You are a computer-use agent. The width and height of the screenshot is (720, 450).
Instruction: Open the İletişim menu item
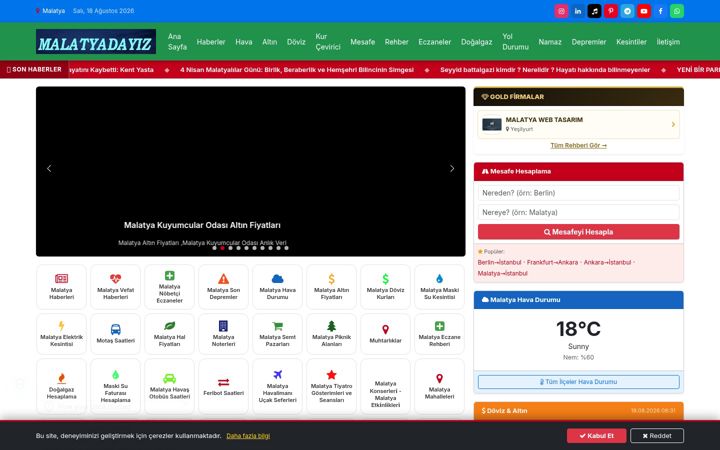tap(668, 42)
